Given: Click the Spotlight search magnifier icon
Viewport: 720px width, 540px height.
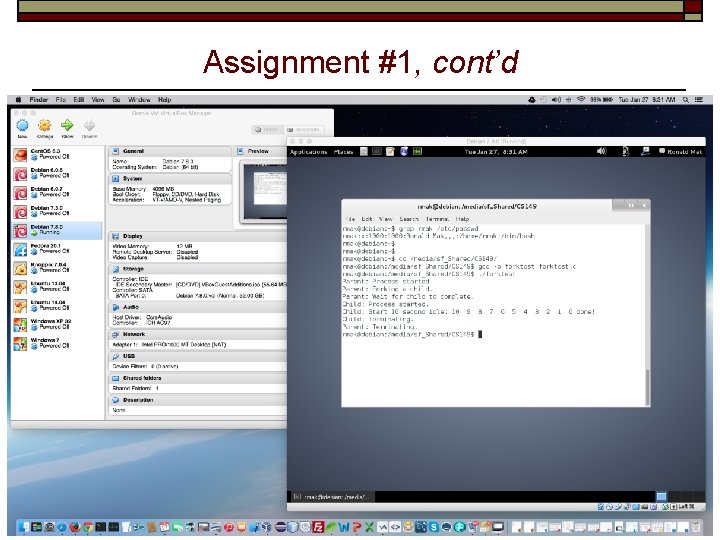Looking at the screenshot, I should pyautogui.click(x=686, y=100).
